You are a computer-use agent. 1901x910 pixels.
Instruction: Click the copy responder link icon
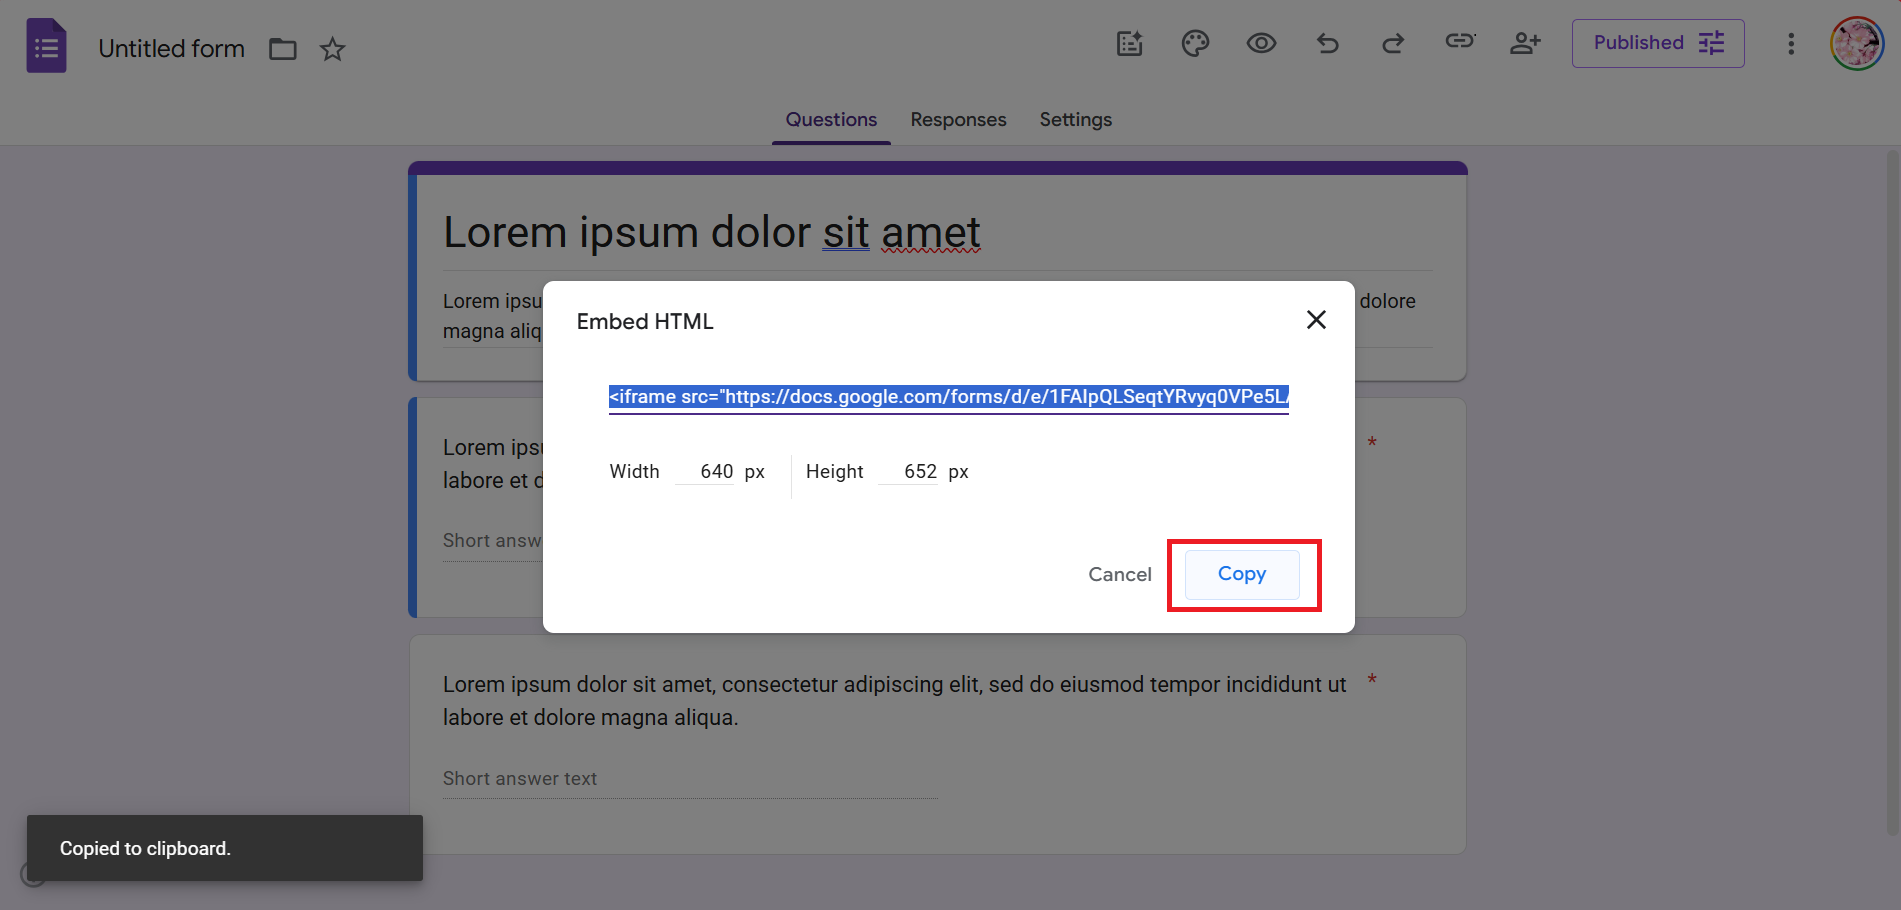(1459, 41)
